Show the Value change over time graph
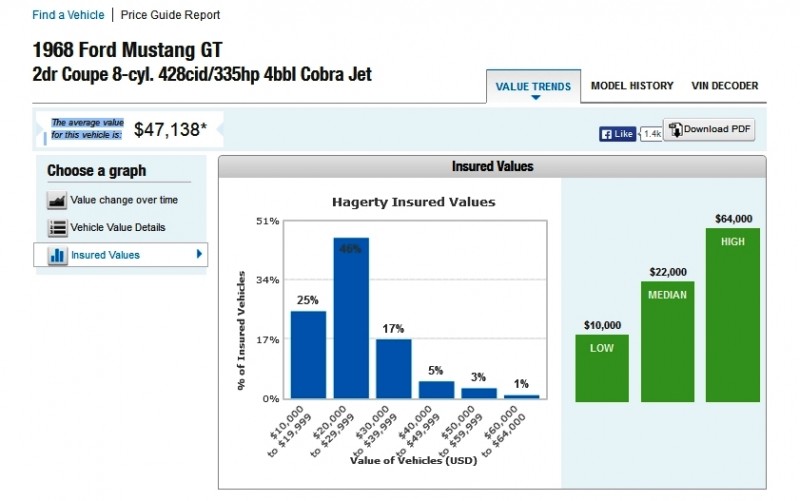 [x=124, y=200]
